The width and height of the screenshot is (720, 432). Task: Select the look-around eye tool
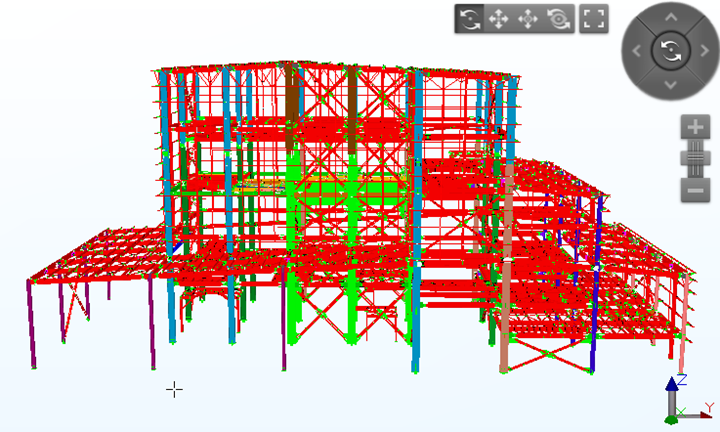(x=558, y=19)
